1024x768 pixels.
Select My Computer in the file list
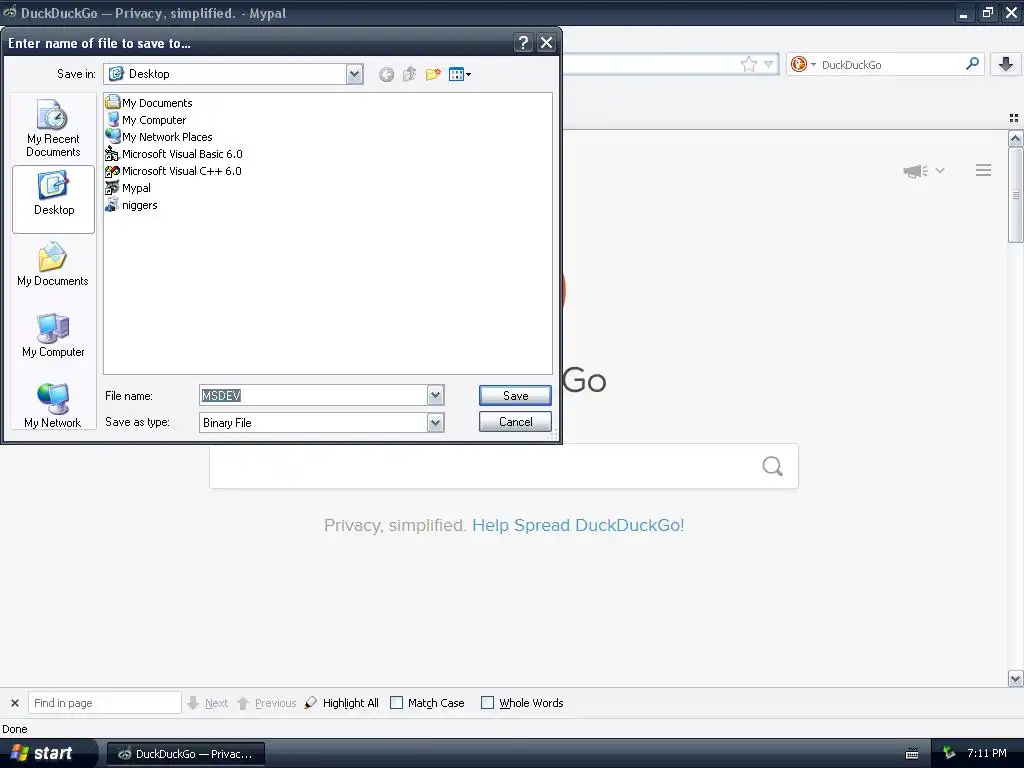(x=146, y=120)
